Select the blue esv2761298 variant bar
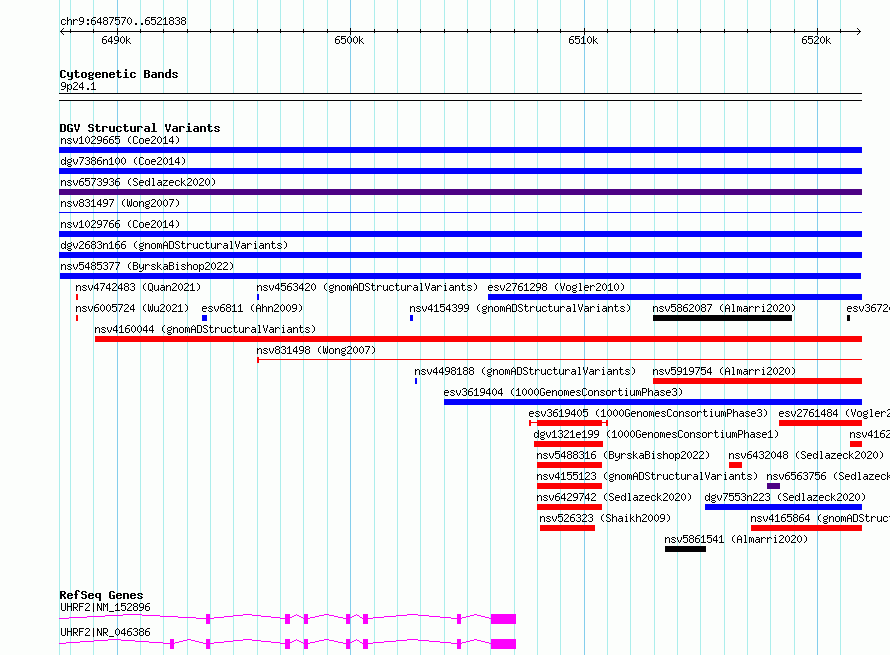The image size is (890, 655). click(x=675, y=297)
